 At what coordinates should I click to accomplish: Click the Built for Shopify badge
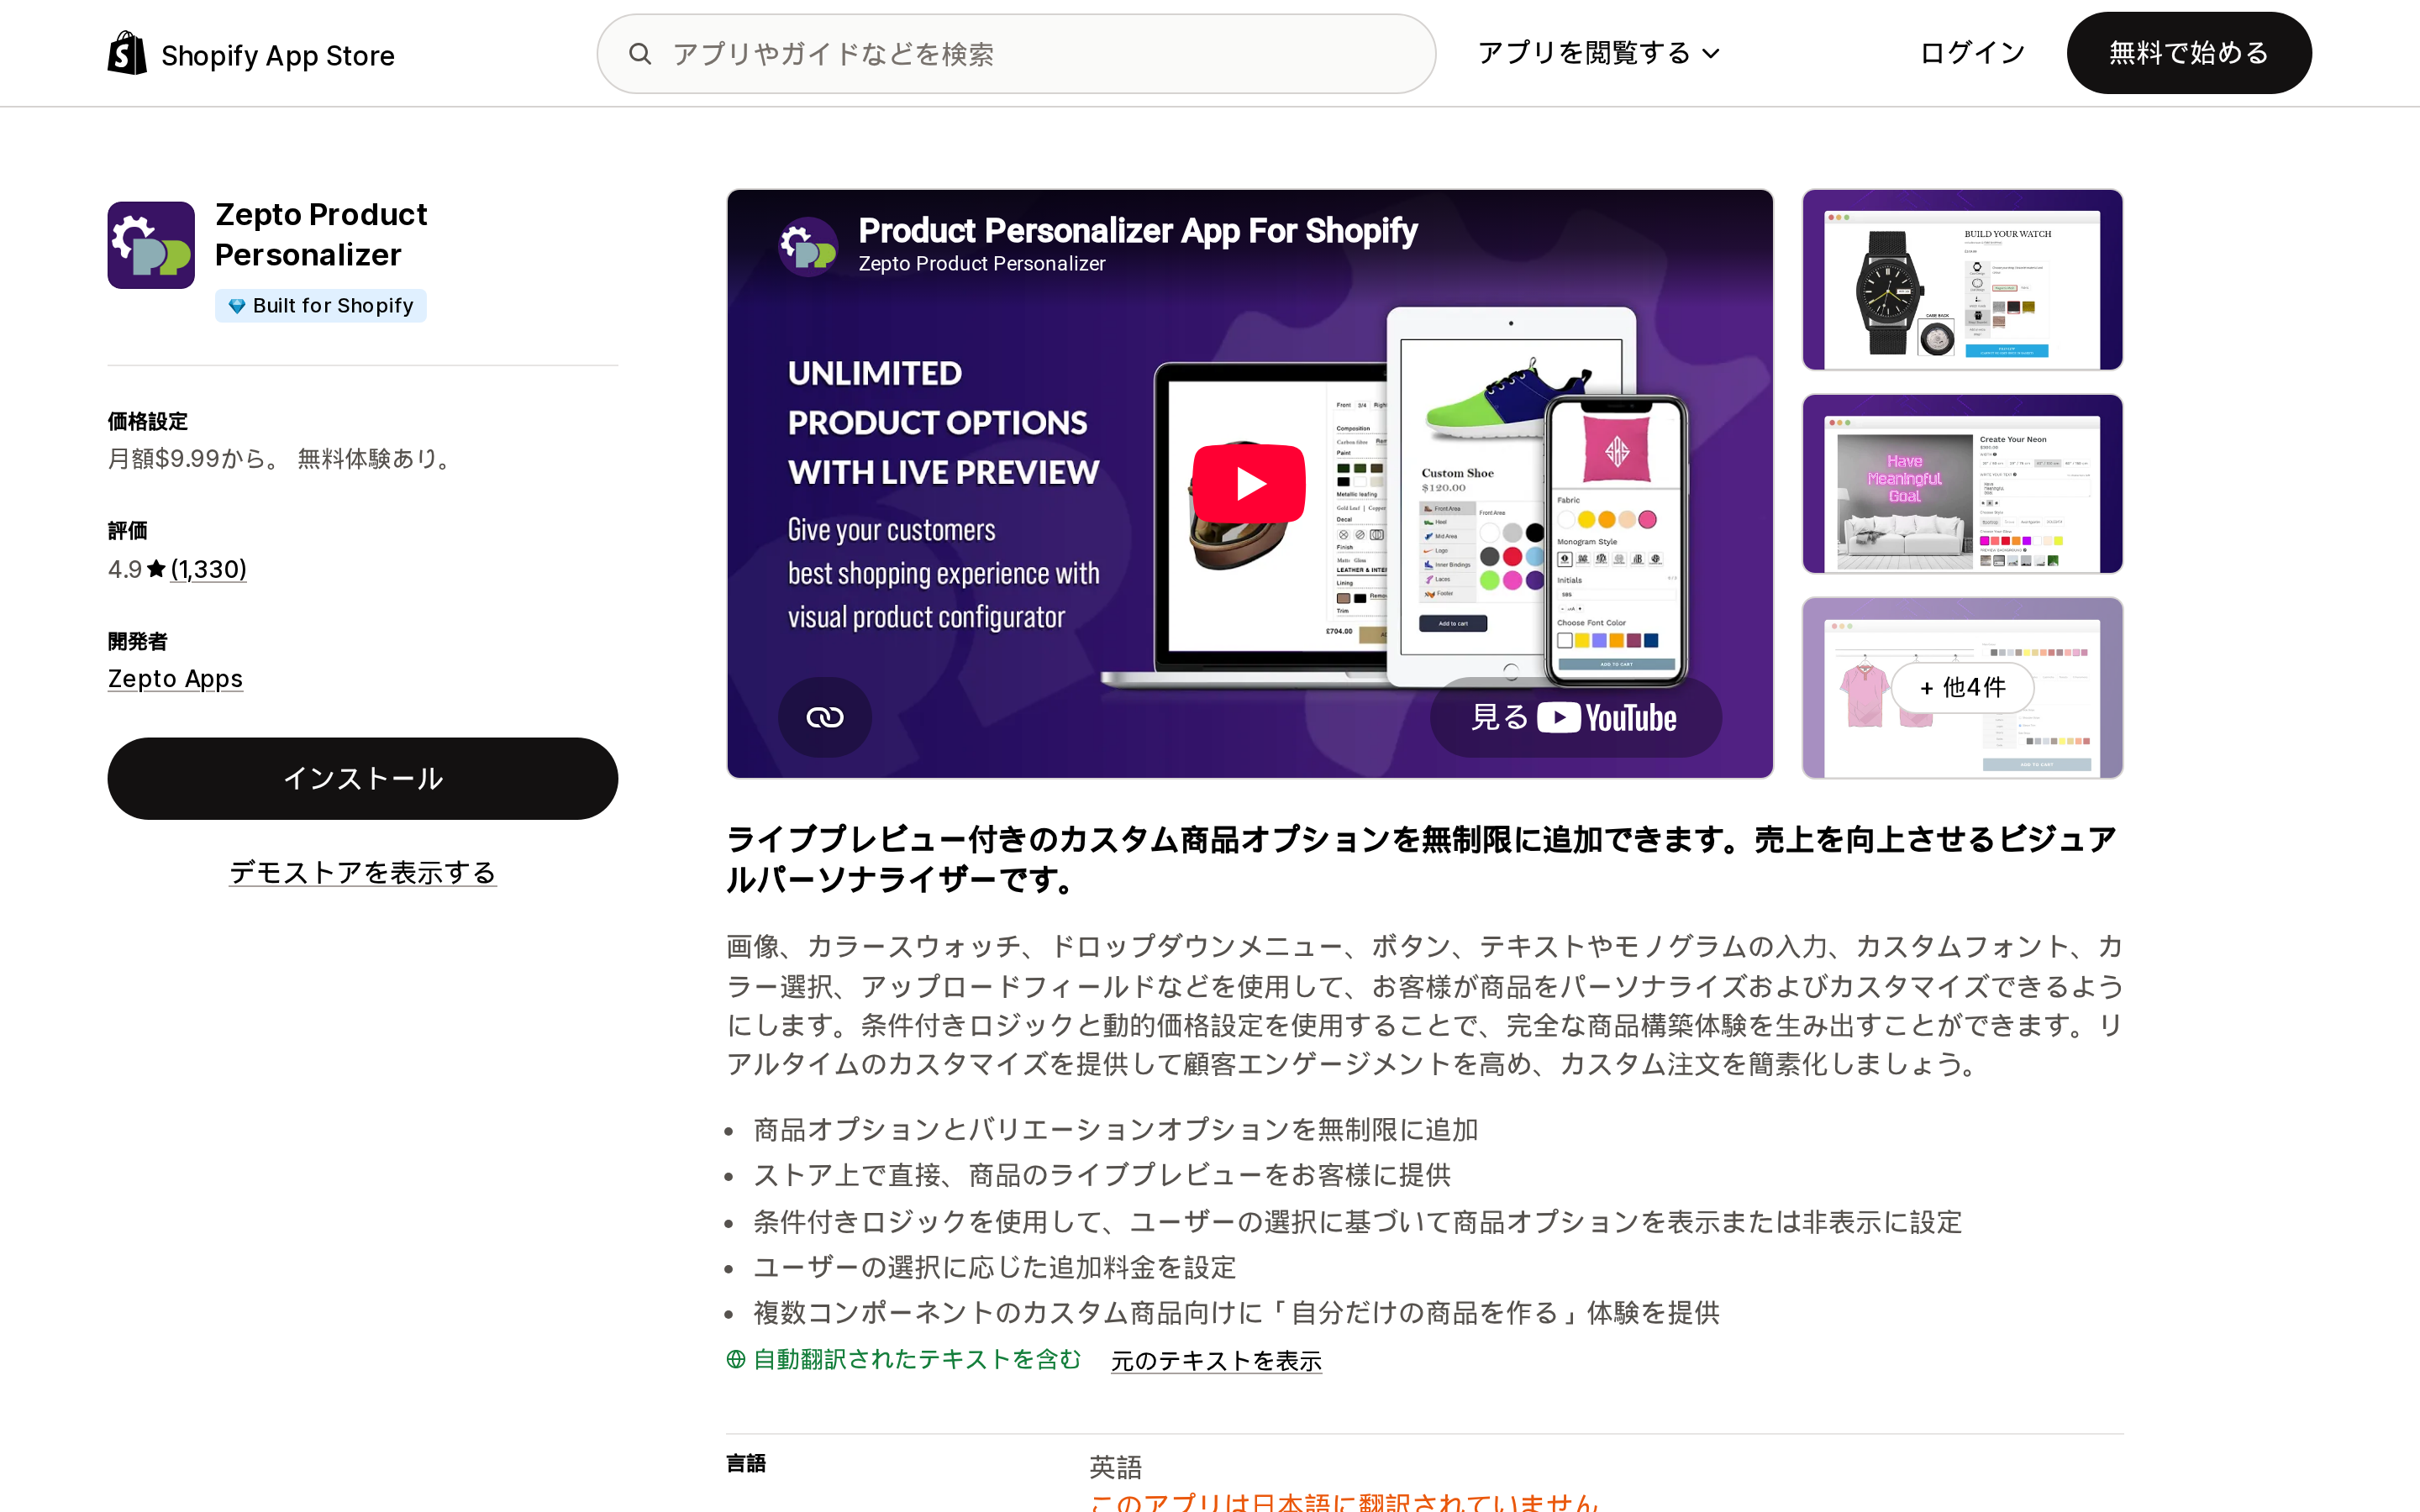(x=321, y=306)
